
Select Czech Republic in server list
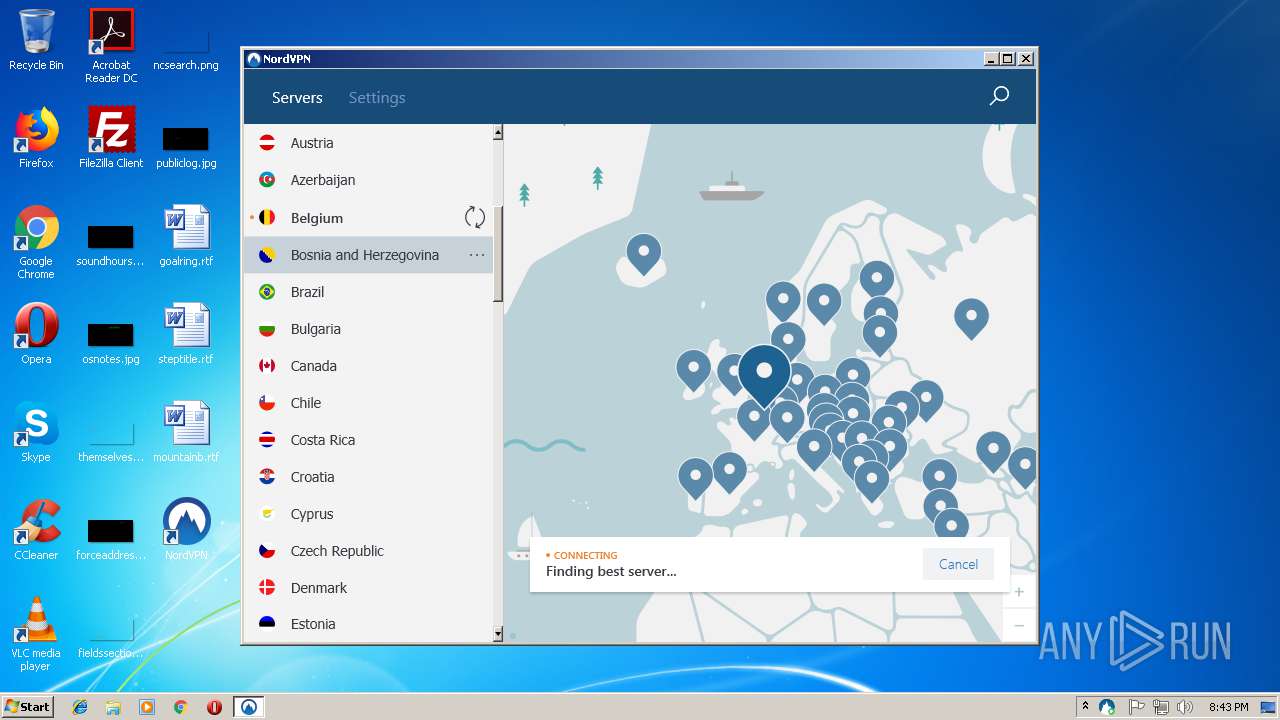pyautogui.click(x=368, y=551)
